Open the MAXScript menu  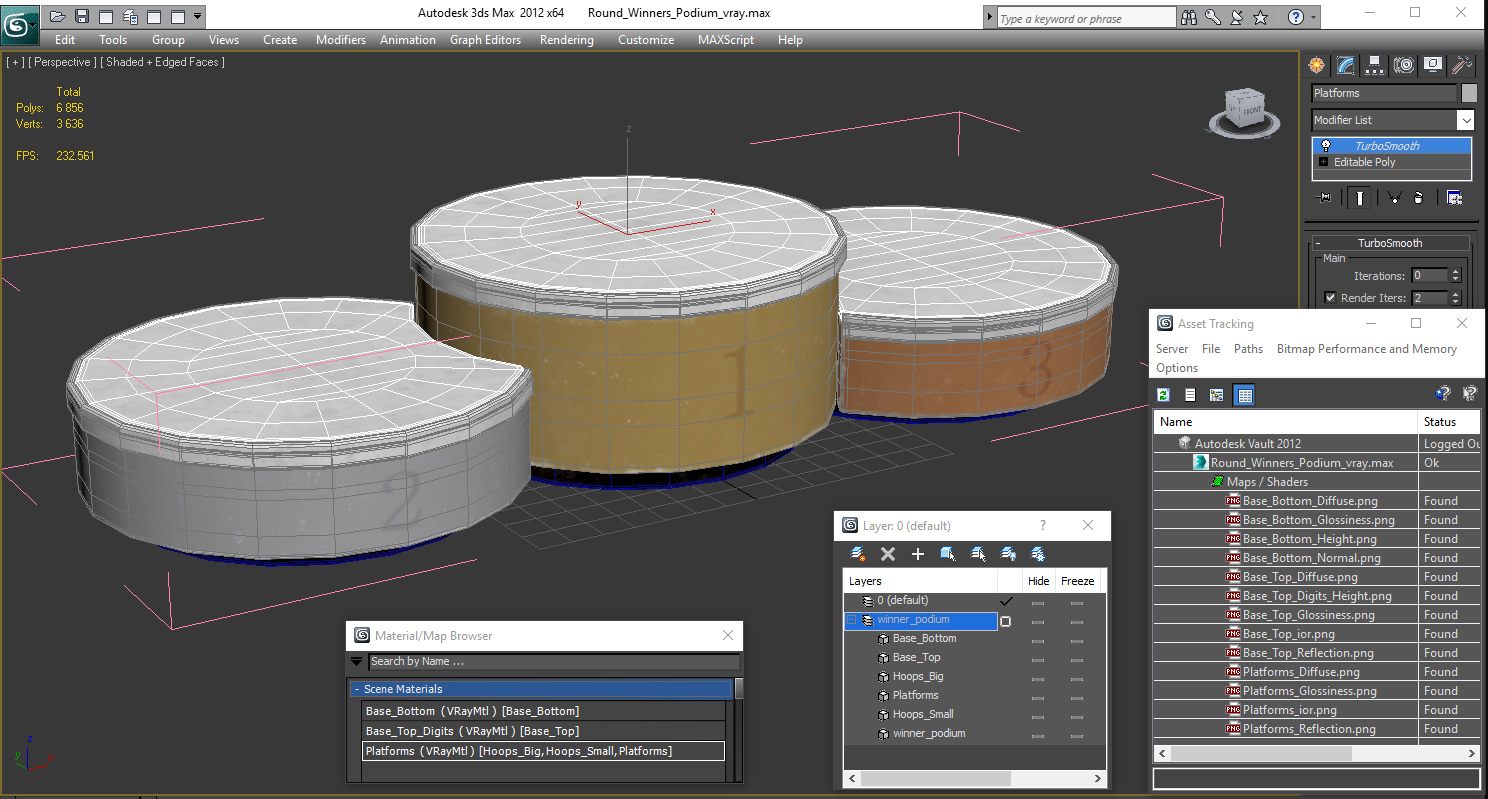pyautogui.click(x=726, y=40)
